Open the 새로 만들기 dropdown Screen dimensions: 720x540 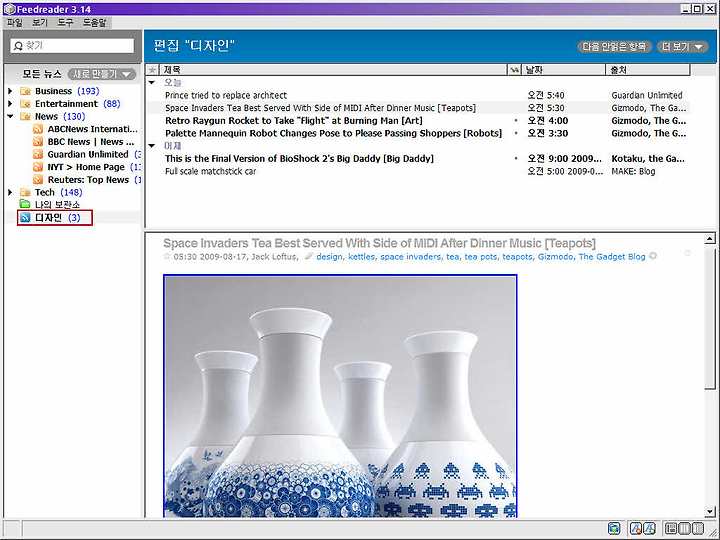tap(101, 74)
